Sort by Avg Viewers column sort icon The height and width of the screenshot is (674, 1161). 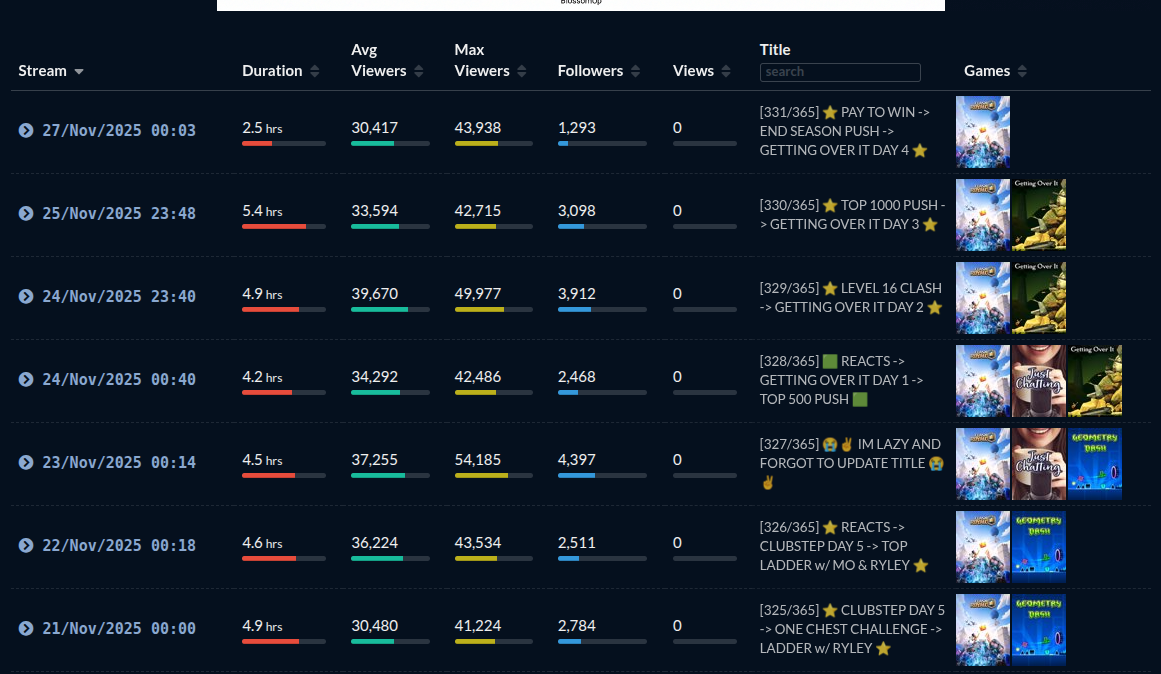(x=419, y=71)
